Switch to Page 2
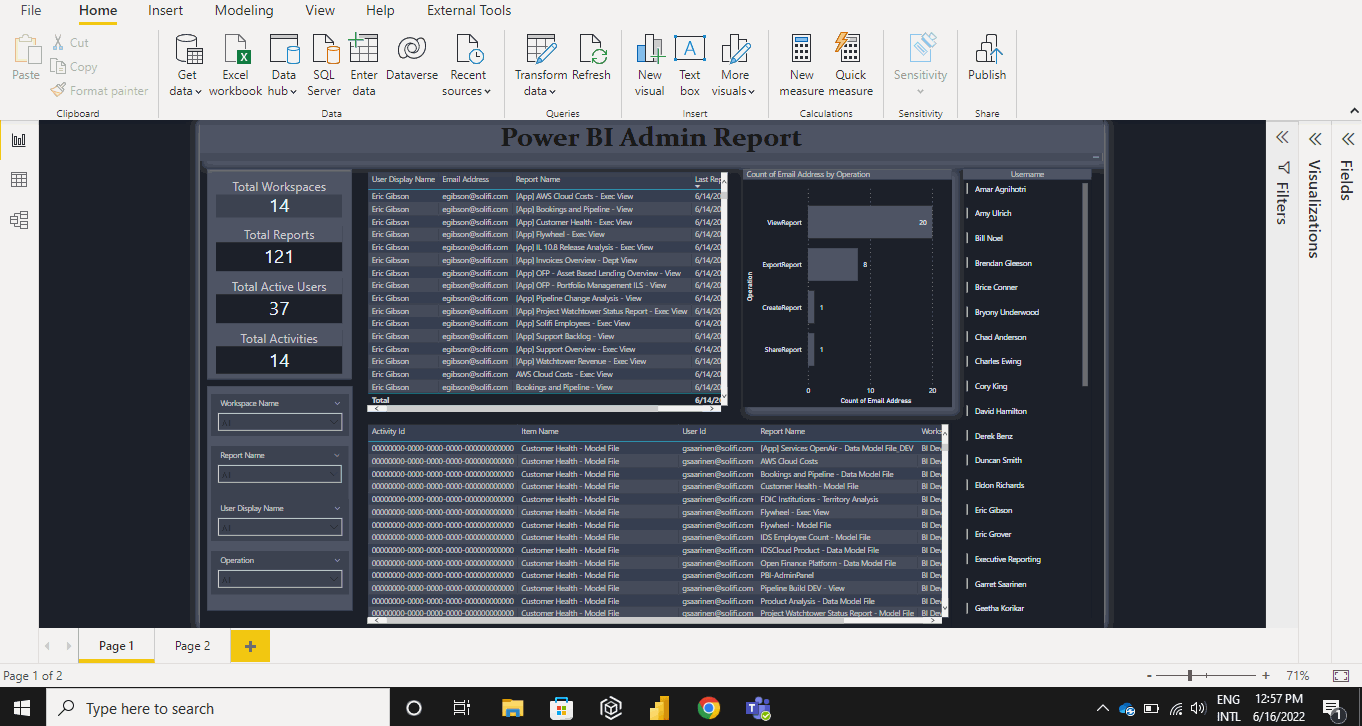1362x726 pixels. coord(191,645)
